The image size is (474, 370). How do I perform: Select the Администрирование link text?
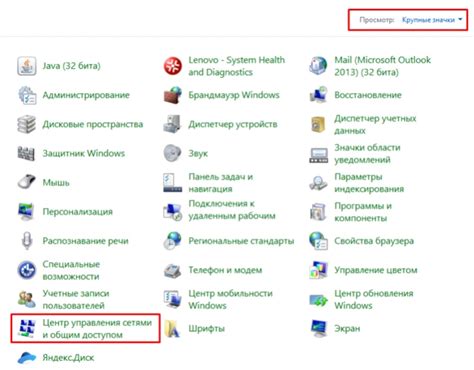coord(86,95)
